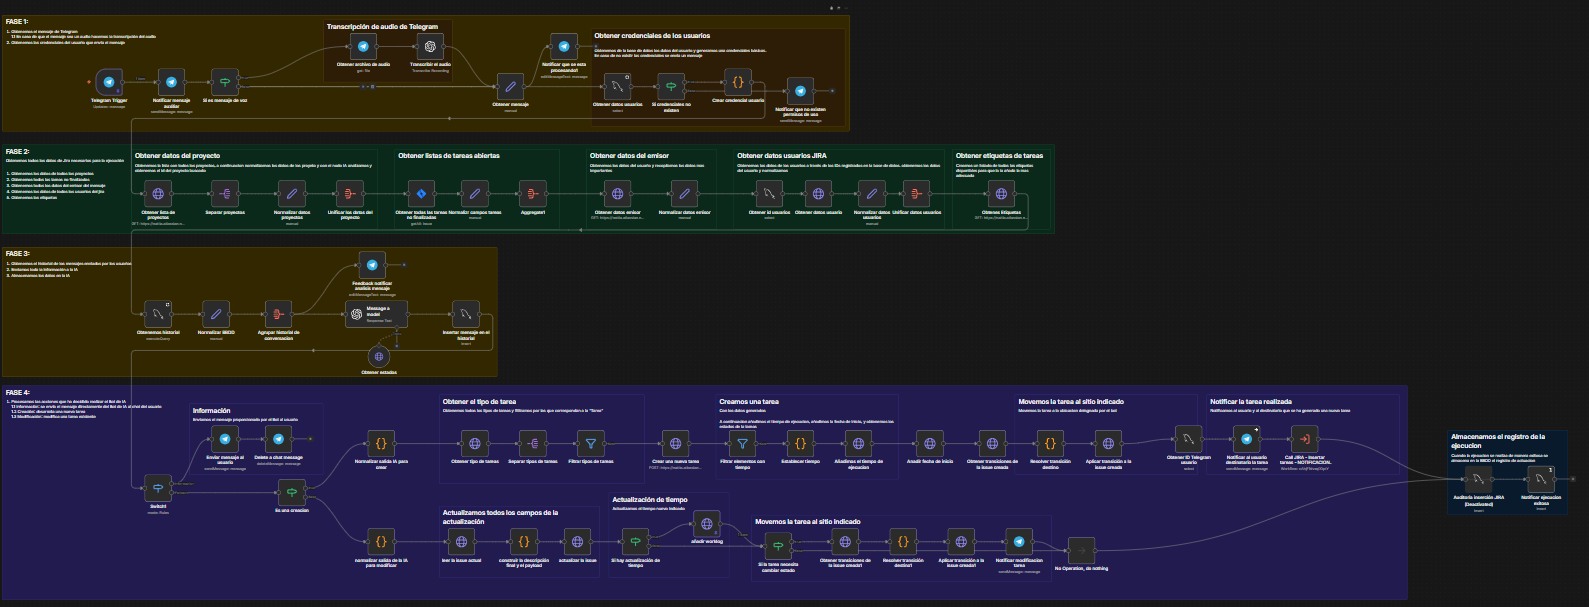Click the 'Message a model' node
Screen dimensions: 1589x607
(376, 314)
